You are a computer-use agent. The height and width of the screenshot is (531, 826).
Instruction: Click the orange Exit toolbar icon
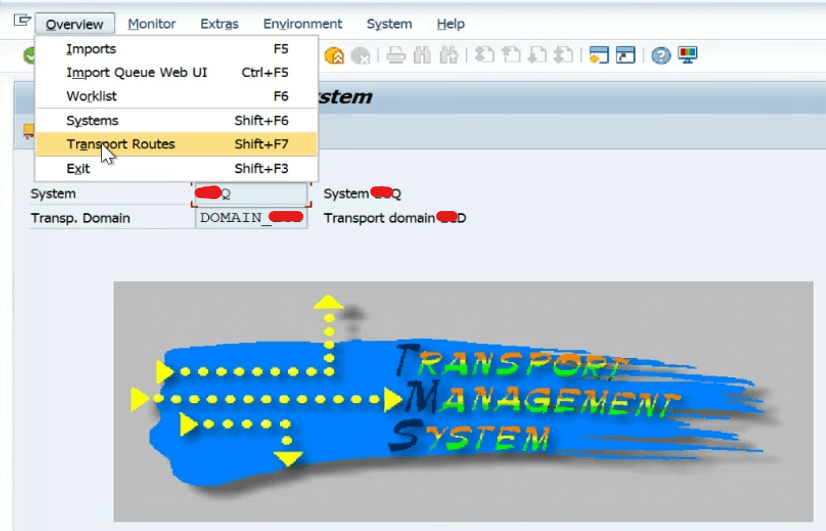(x=334, y=55)
